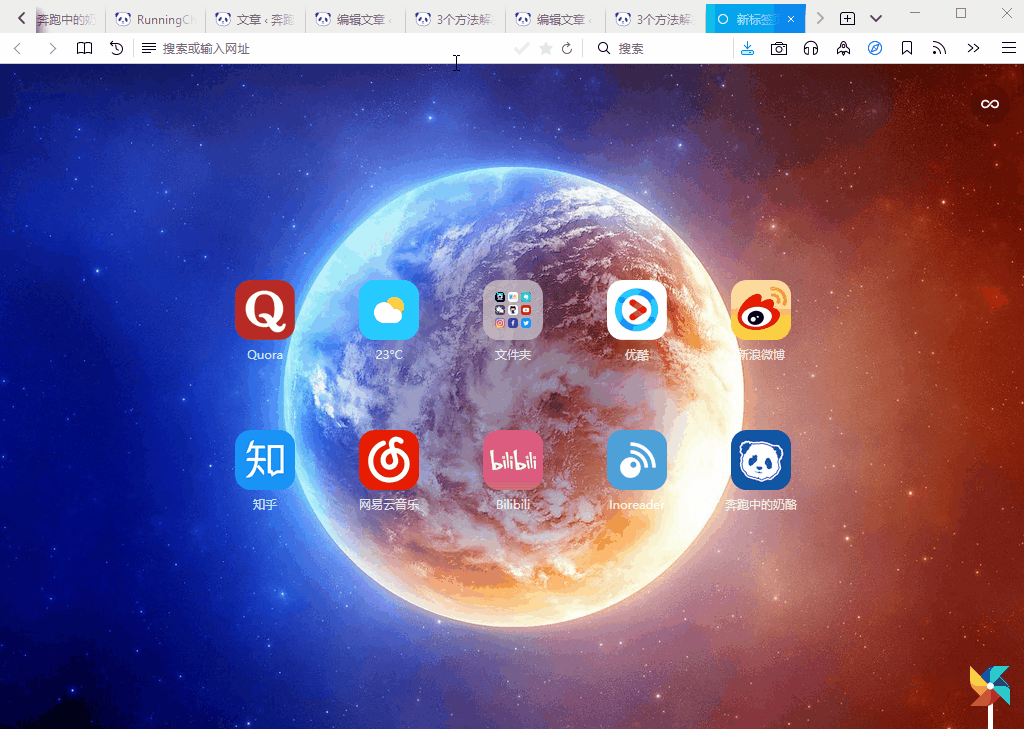Click the headphones icon in the toolbar
1024x729 pixels.
tap(811, 48)
